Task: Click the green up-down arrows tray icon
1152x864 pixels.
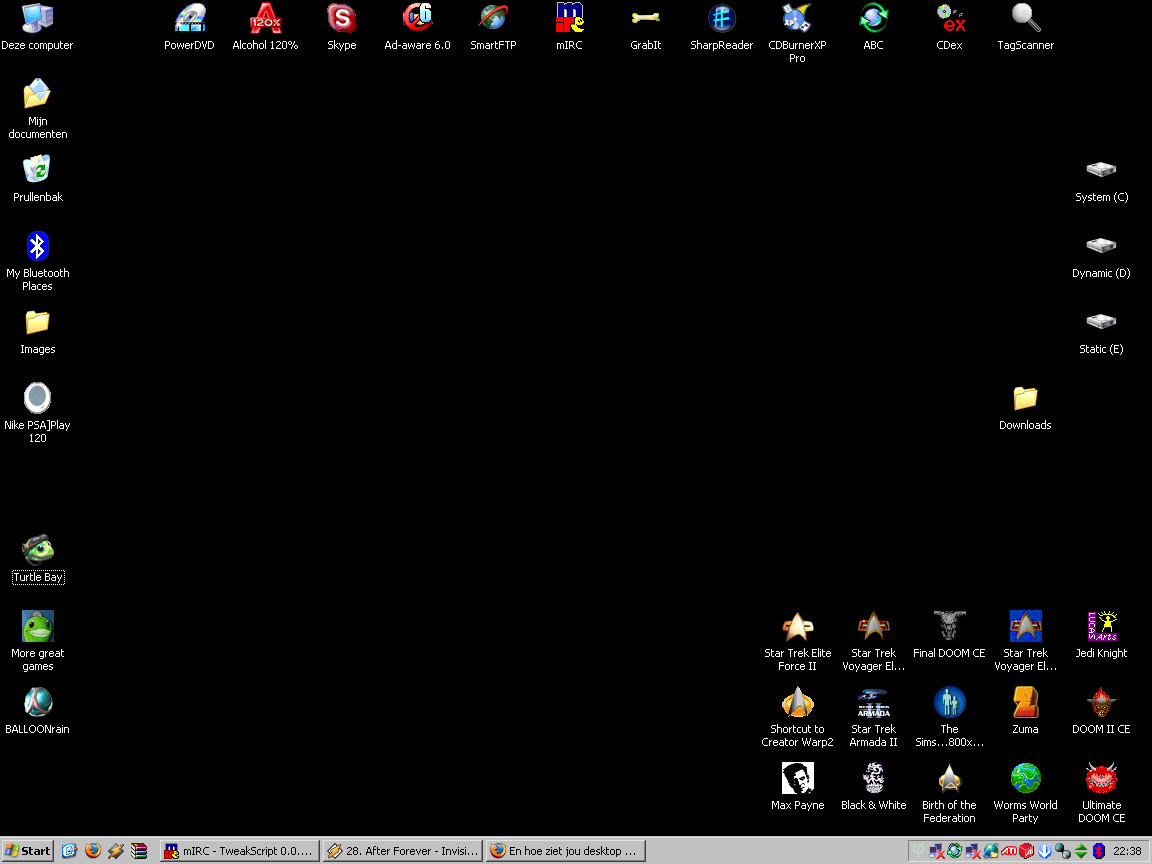Action: pyautogui.click(x=1081, y=851)
